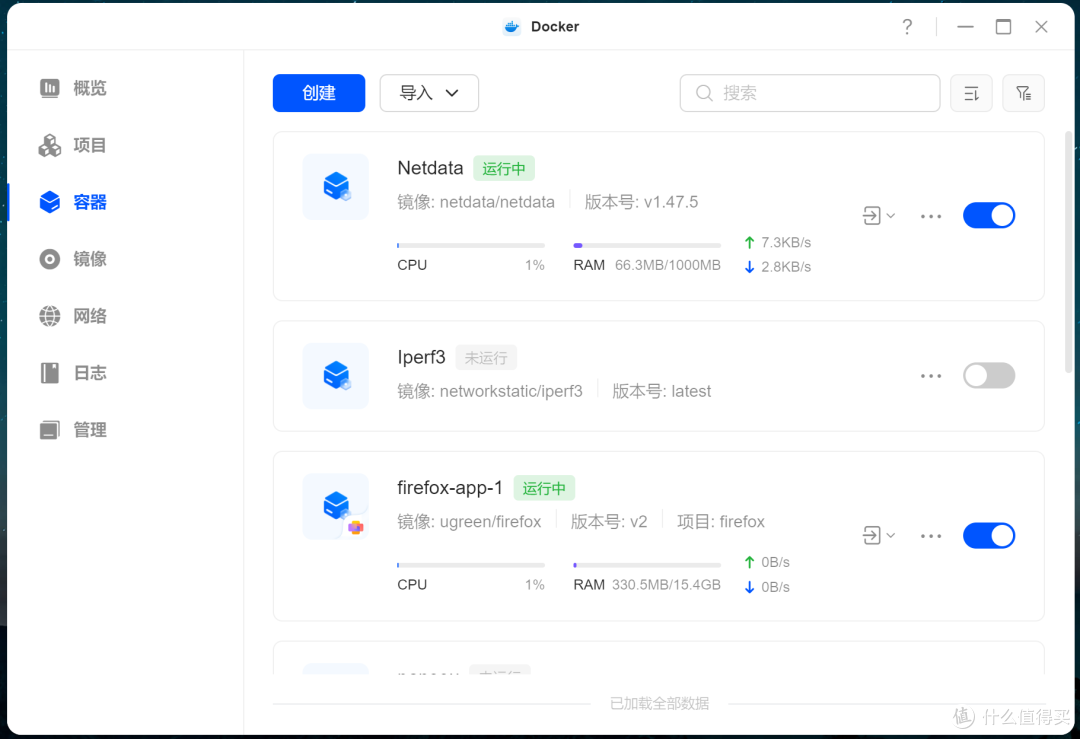Open the 网络 network section

click(72, 316)
